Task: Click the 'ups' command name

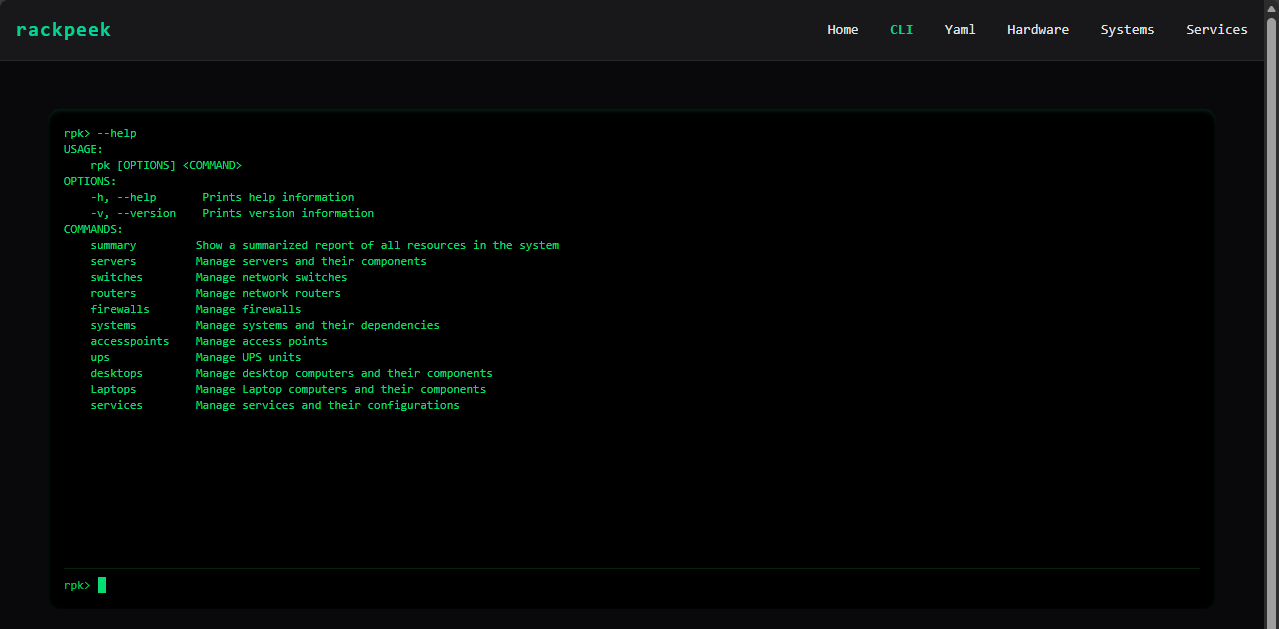Action: pyautogui.click(x=100, y=357)
